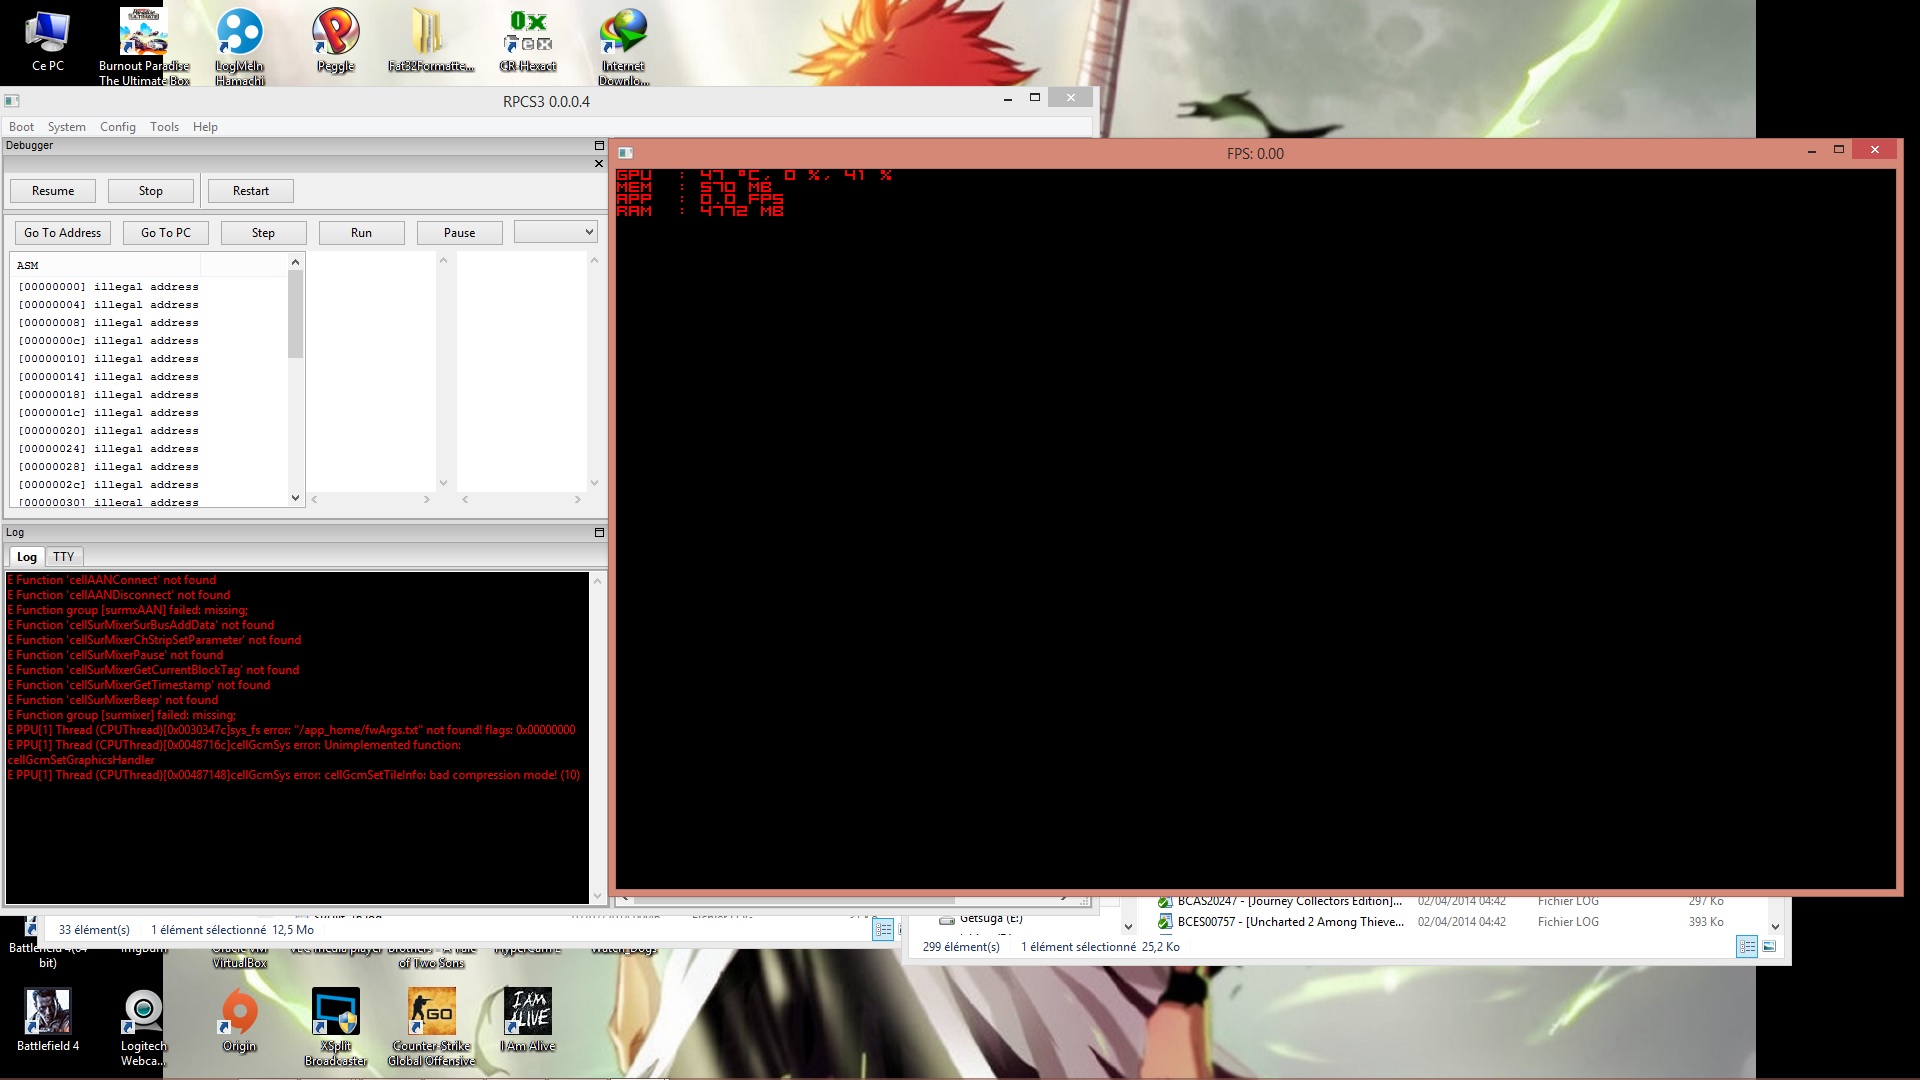Undock the Log panel float icon
Viewport: 1920px width, 1080px height.
click(599, 533)
